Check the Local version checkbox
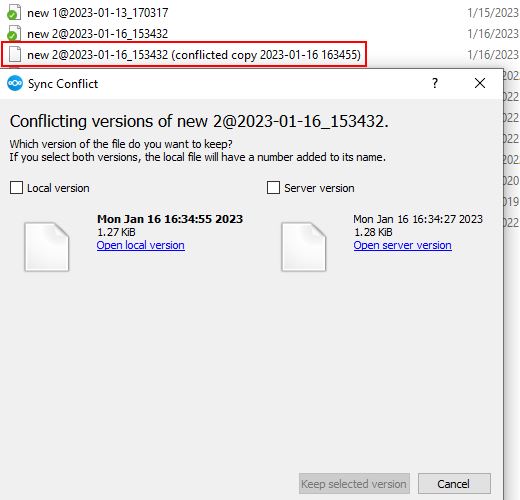Viewport: 520px width, 500px height. coord(16,188)
